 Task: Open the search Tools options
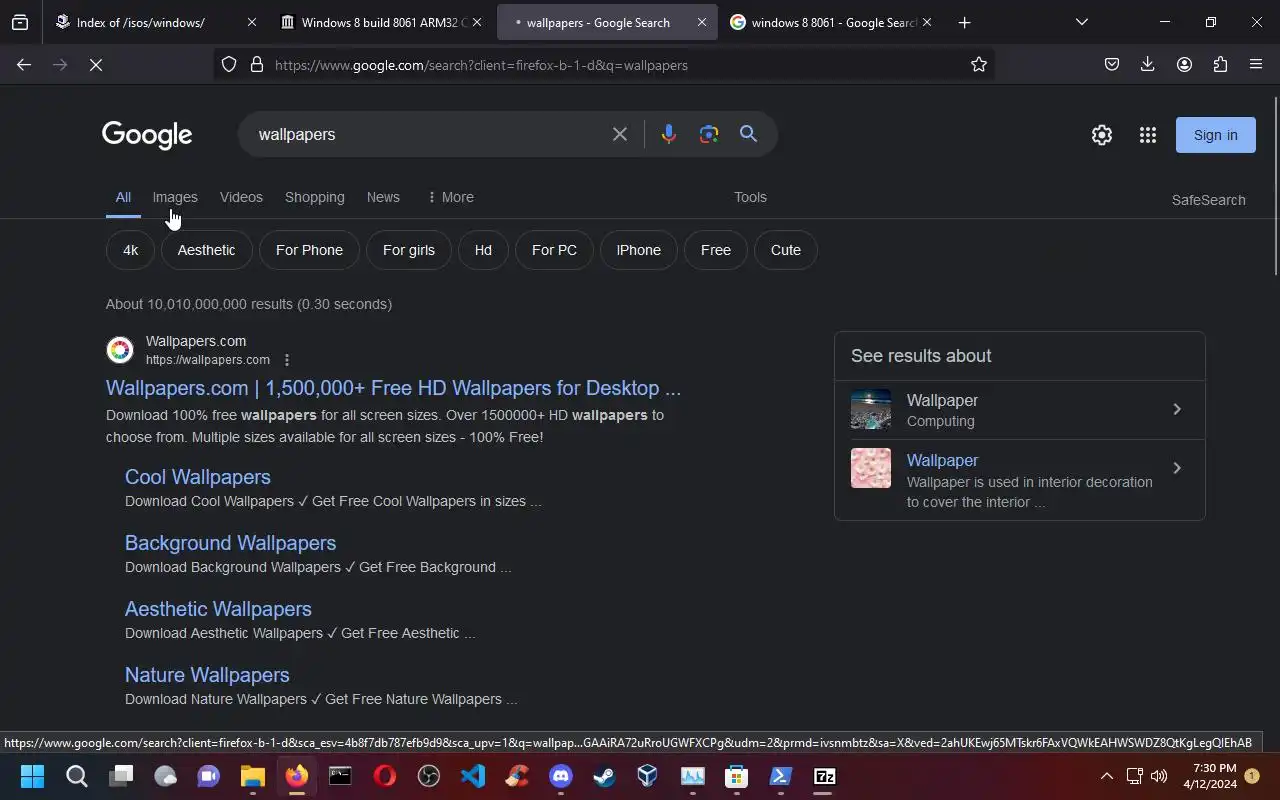pos(750,197)
